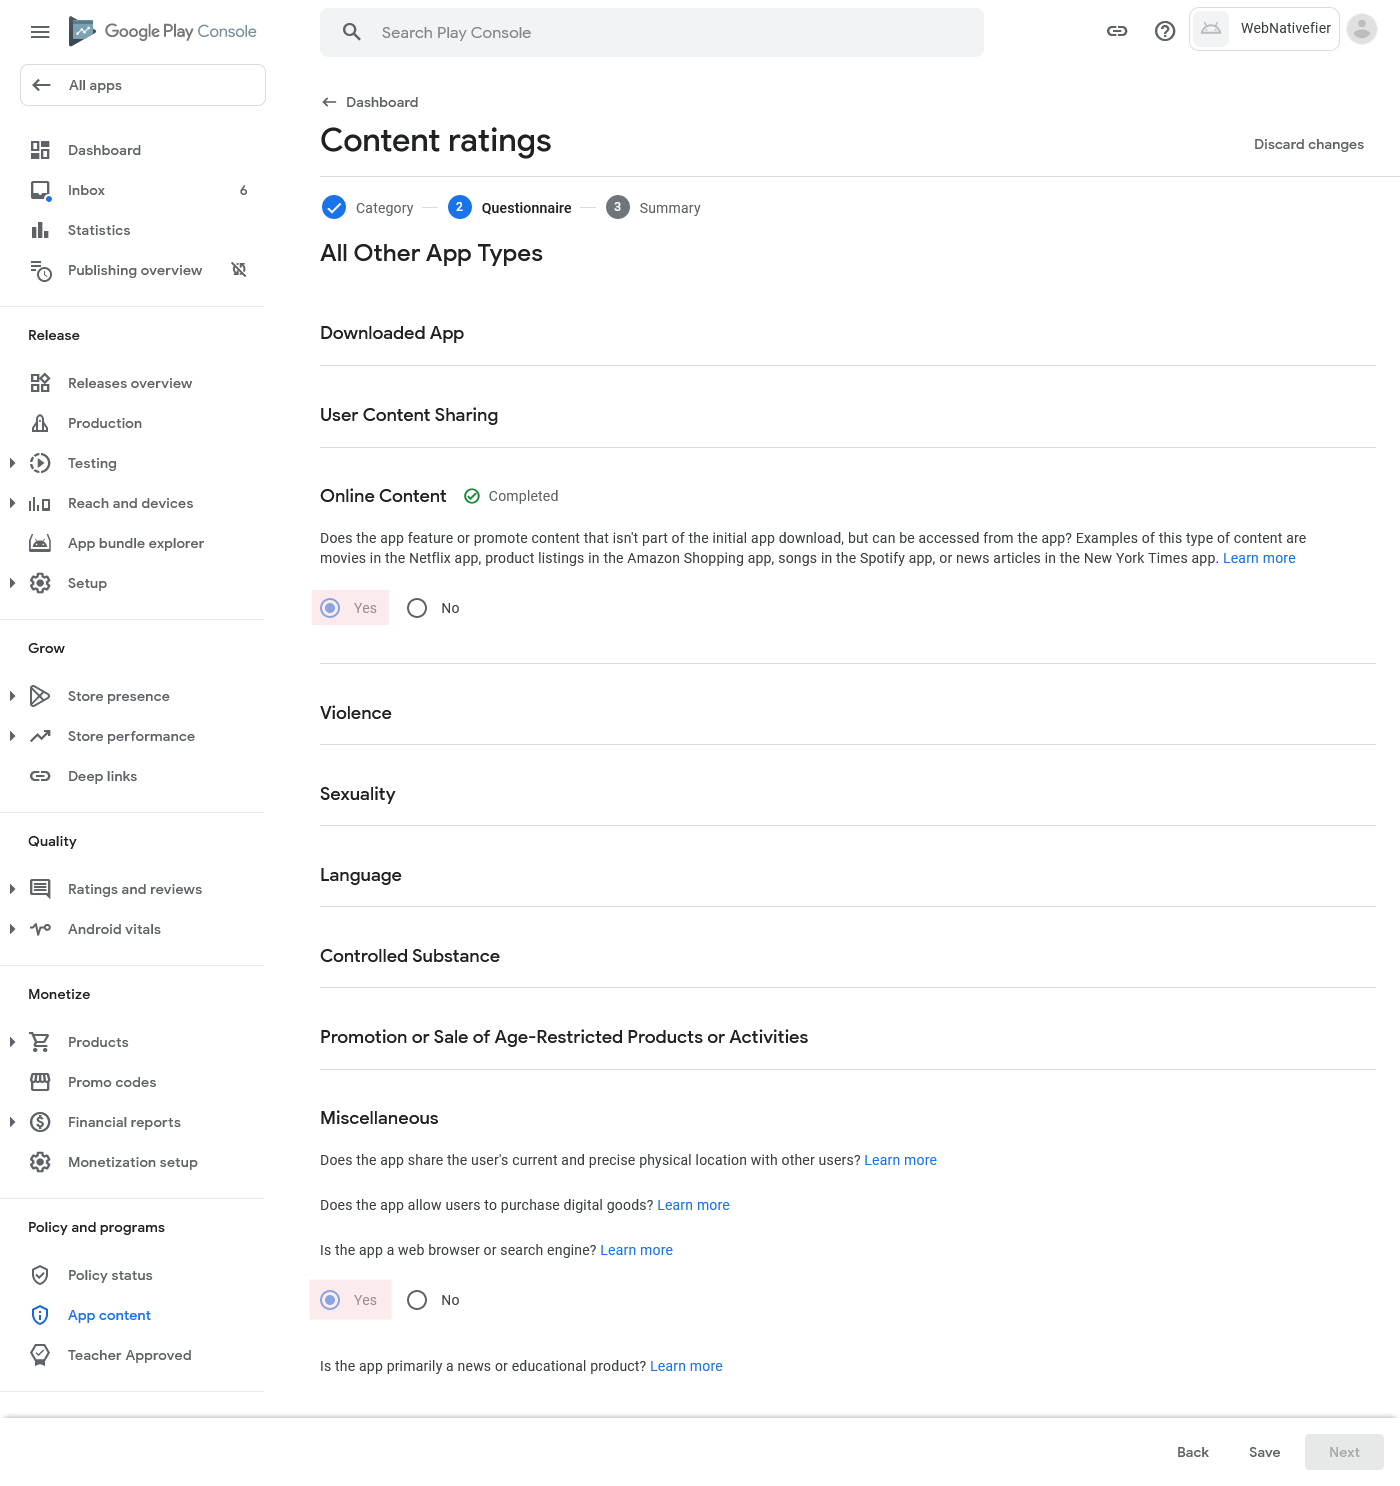
Task: Click the Releases overview icon
Action: (x=40, y=383)
